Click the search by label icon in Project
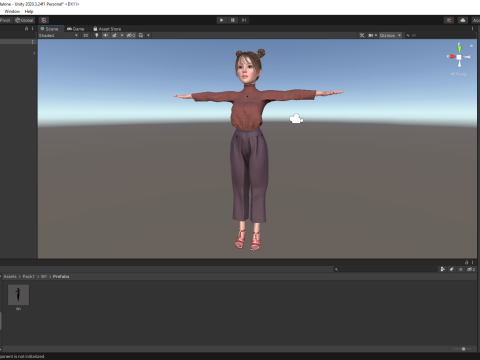Screen dimensions: 480x360 point(452,269)
